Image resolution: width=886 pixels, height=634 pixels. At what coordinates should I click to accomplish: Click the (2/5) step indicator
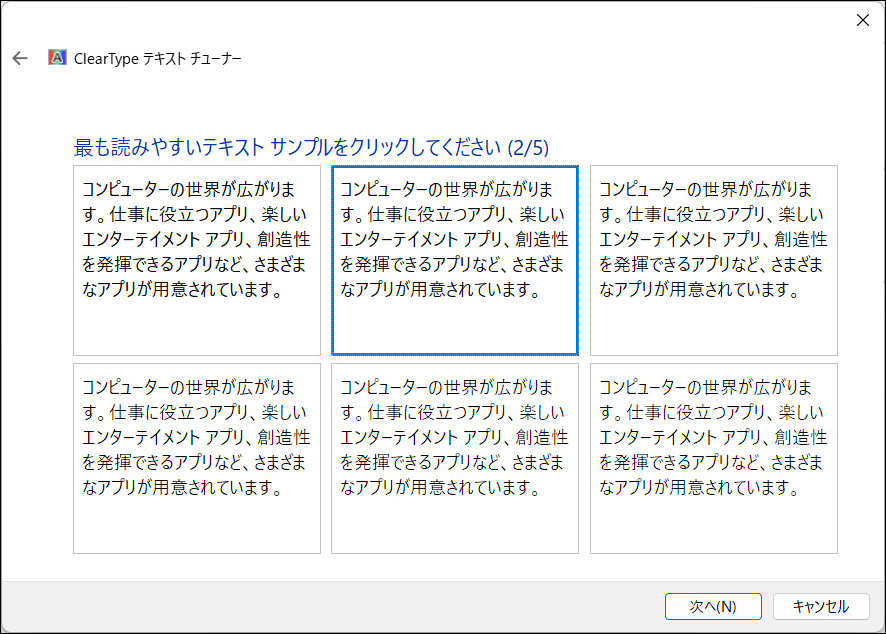pyautogui.click(x=528, y=148)
